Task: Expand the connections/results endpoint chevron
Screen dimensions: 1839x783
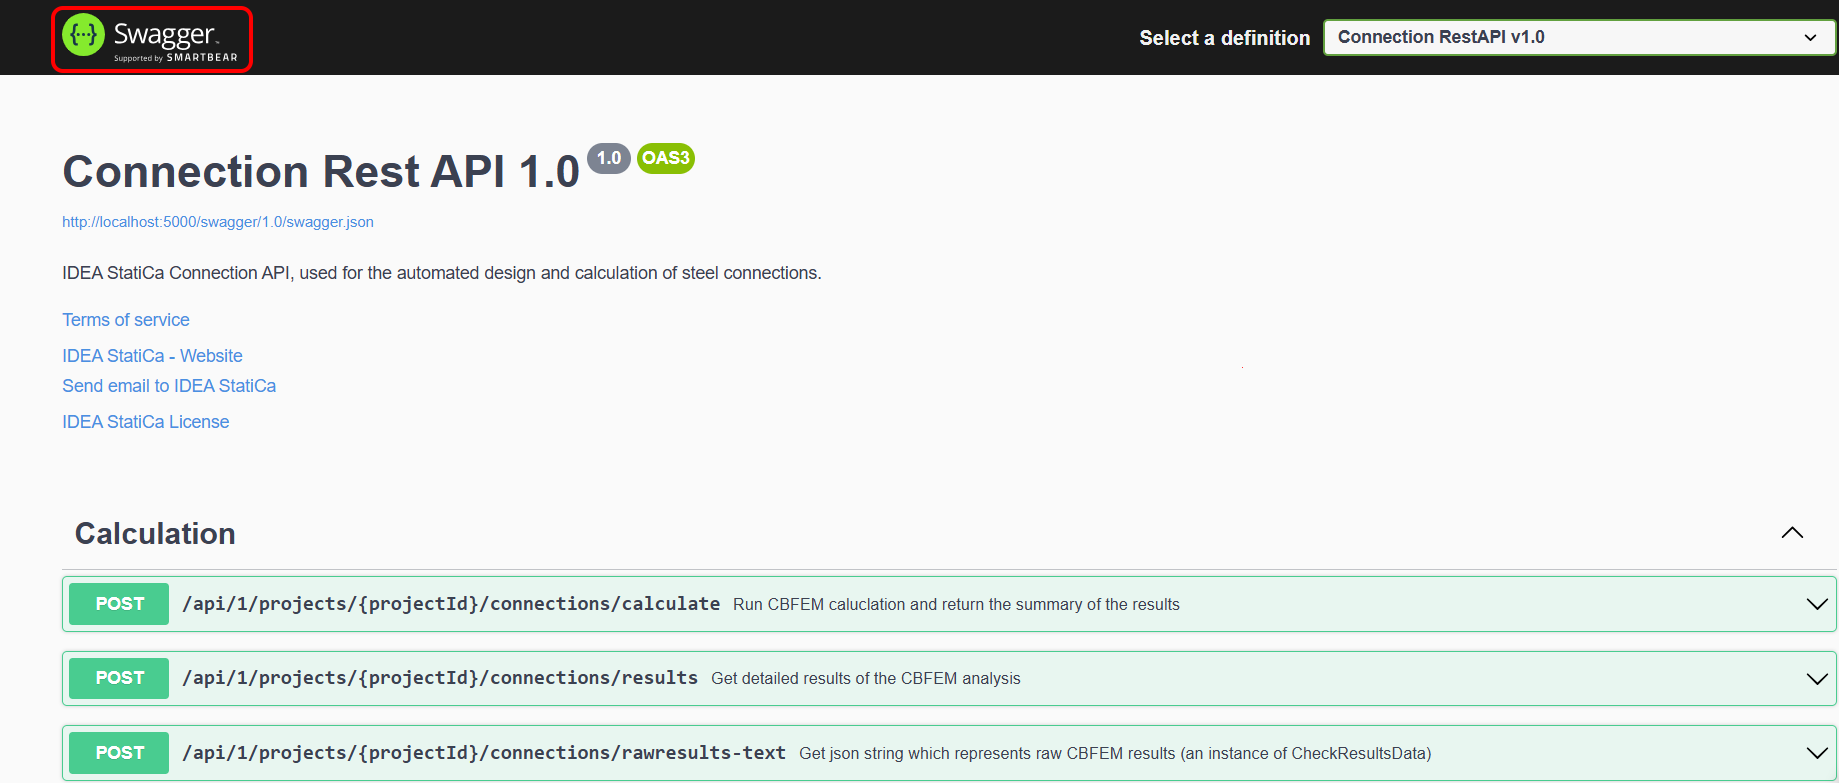Action: (x=1816, y=679)
